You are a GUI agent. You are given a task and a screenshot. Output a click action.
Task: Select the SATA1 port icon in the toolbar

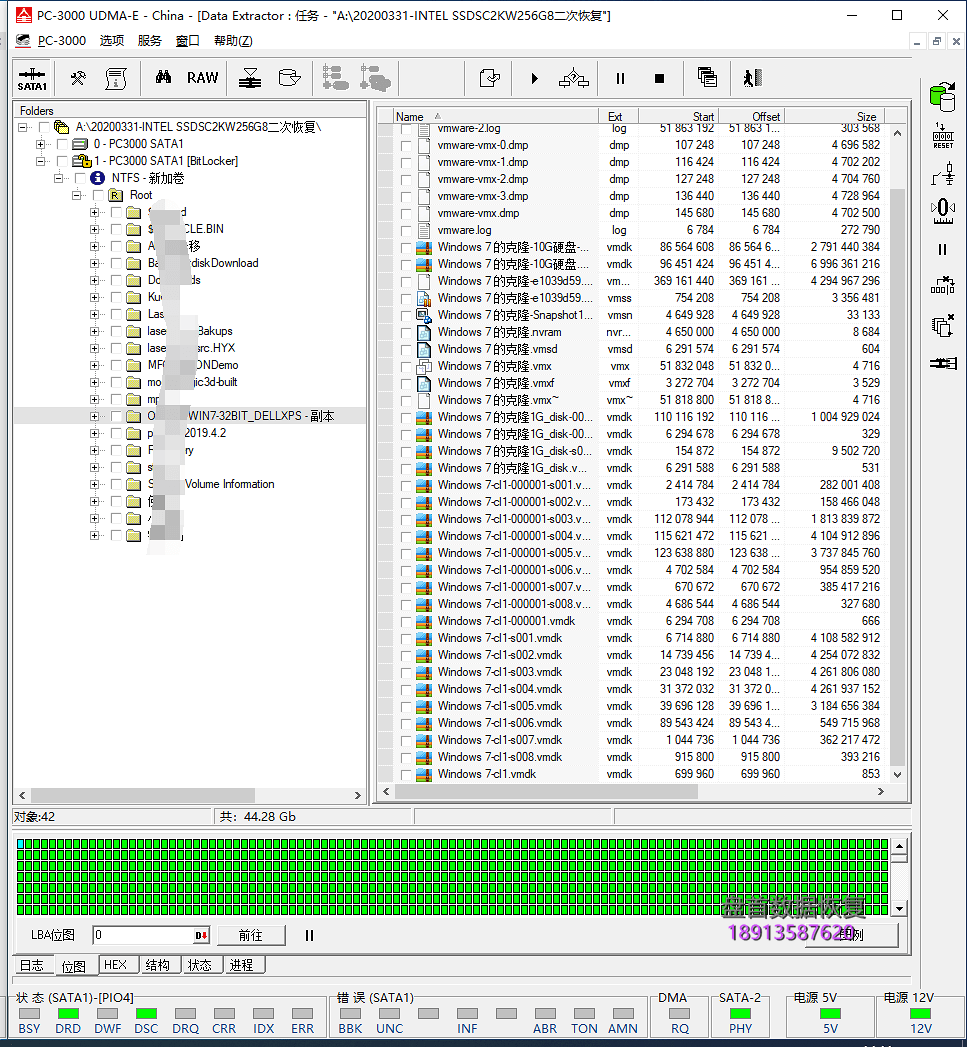click(x=32, y=79)
